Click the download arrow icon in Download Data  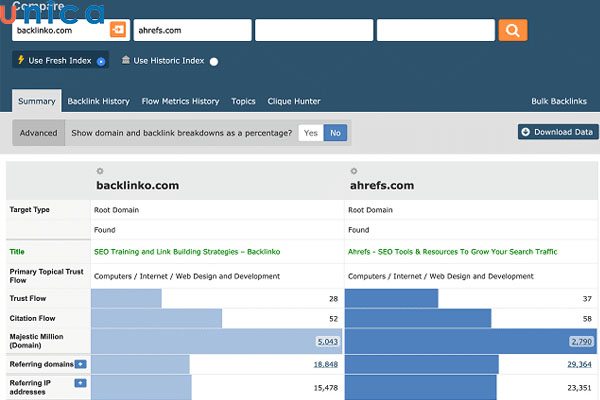pos(526,132)
